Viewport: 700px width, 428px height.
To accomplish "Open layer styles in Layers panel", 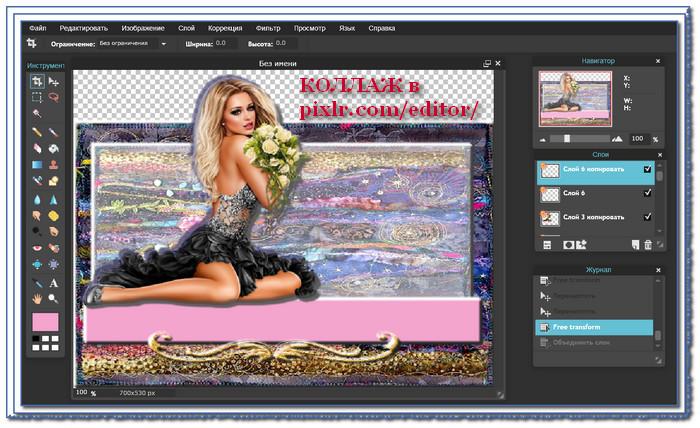I will tap(581, 245).
